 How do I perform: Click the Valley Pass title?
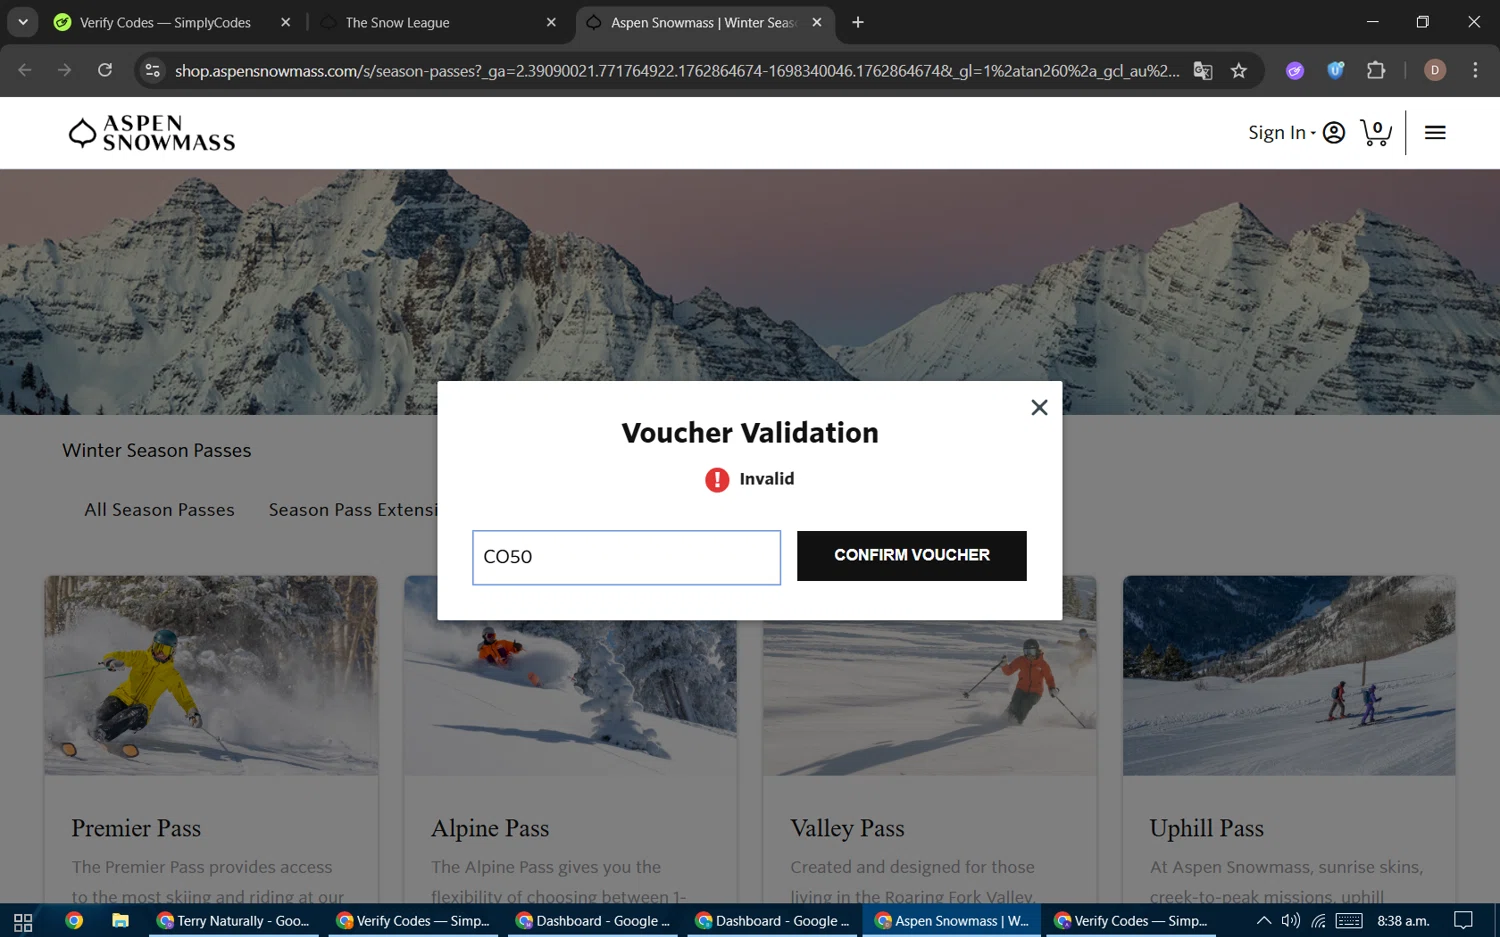(x=847, y=828)
